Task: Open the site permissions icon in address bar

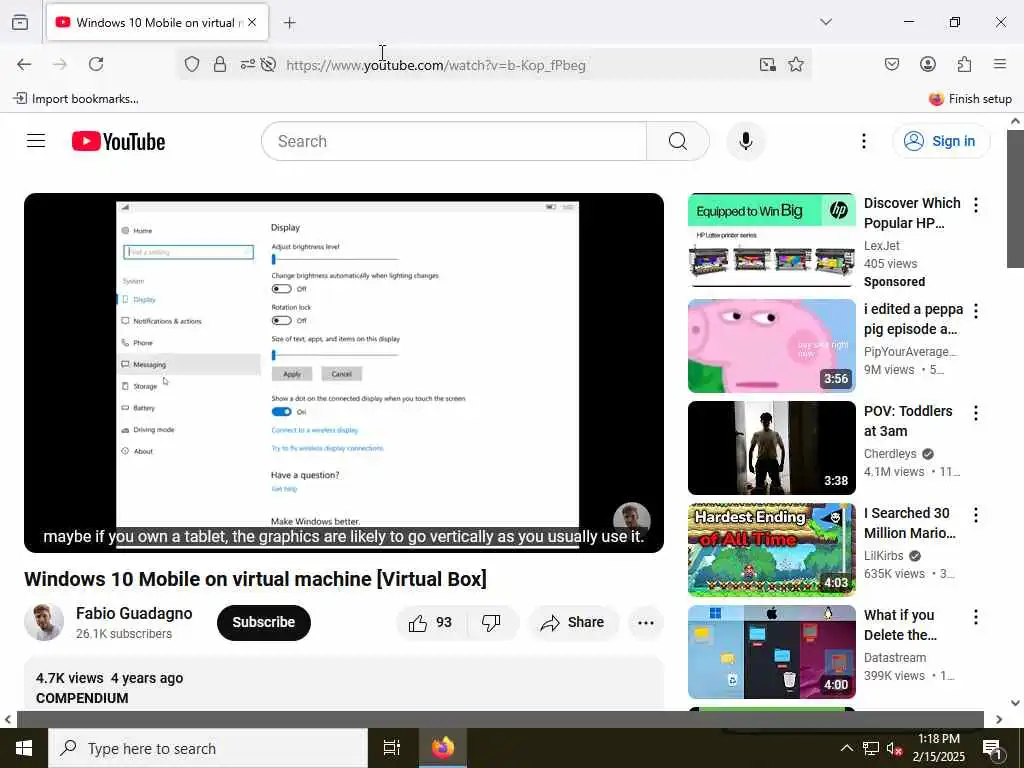Action: coord(248,64)
